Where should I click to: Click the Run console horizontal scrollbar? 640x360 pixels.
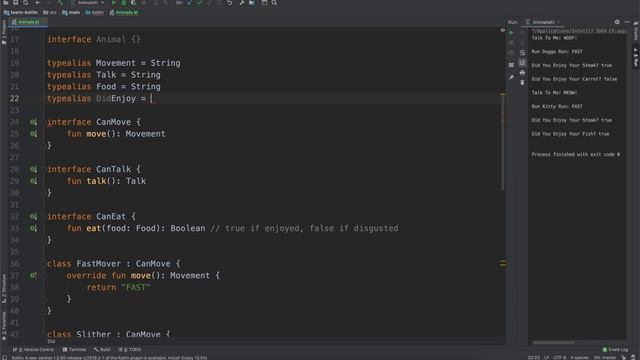554,342
